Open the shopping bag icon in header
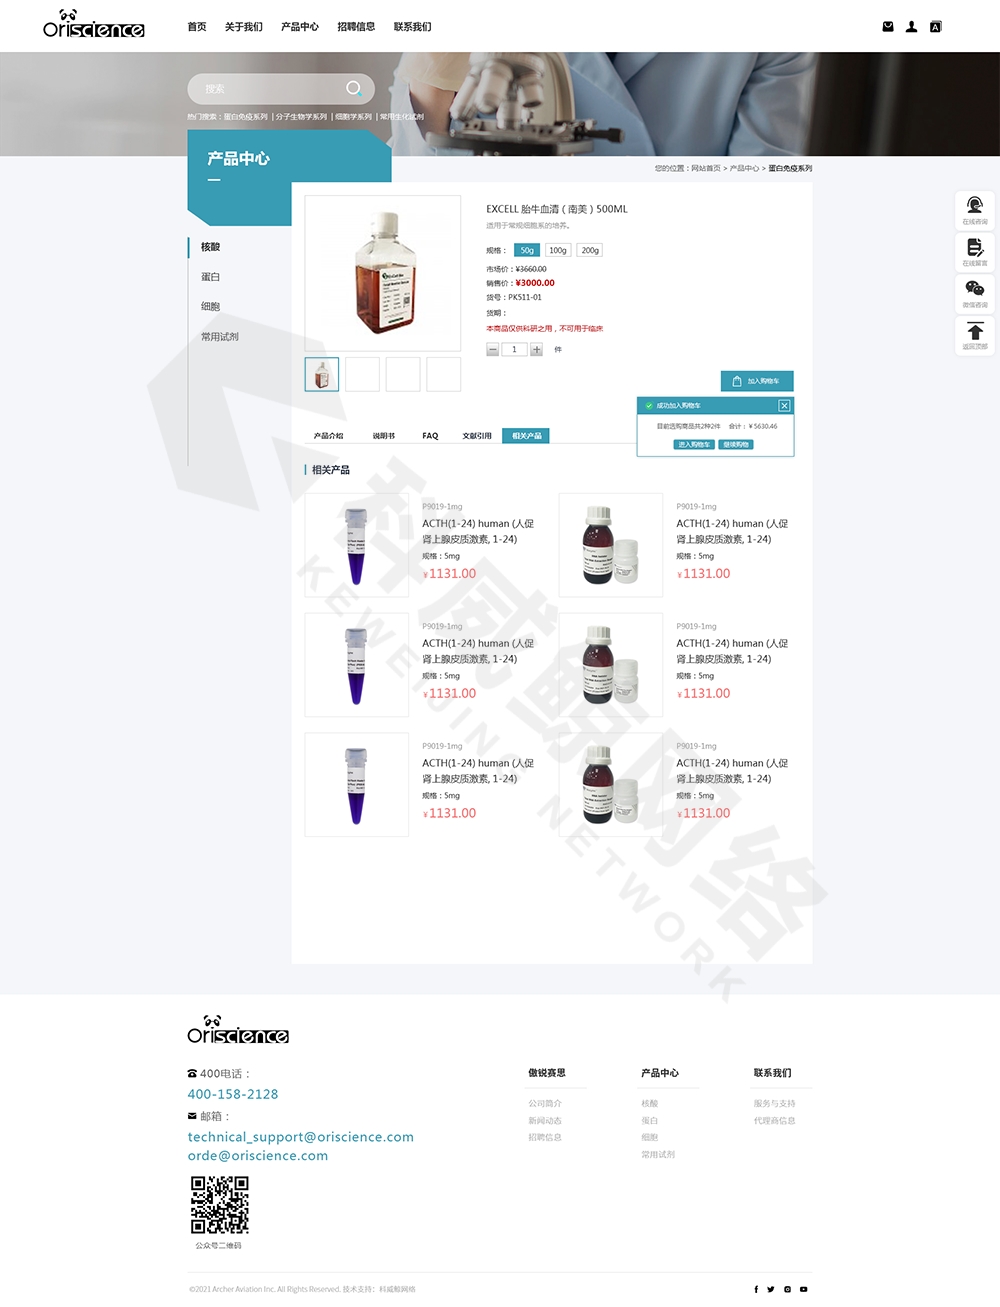This screenshot has height=1307, width=1000. (888, 27)
